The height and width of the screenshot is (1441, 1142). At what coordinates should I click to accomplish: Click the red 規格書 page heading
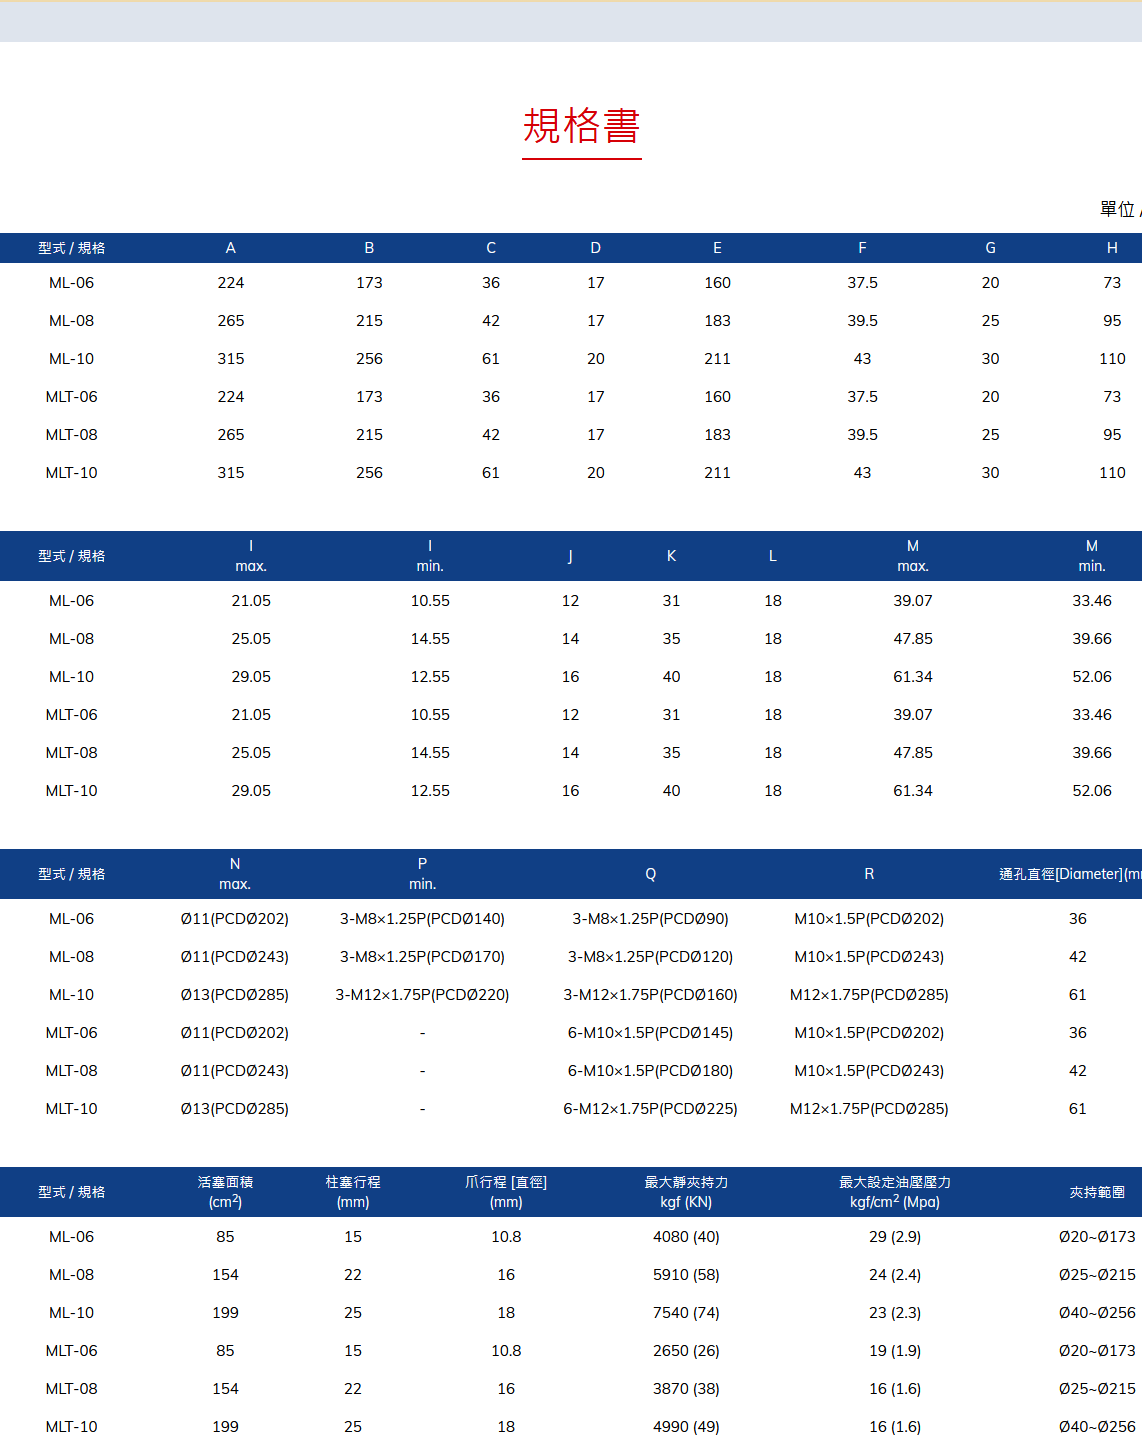point(581,127)
